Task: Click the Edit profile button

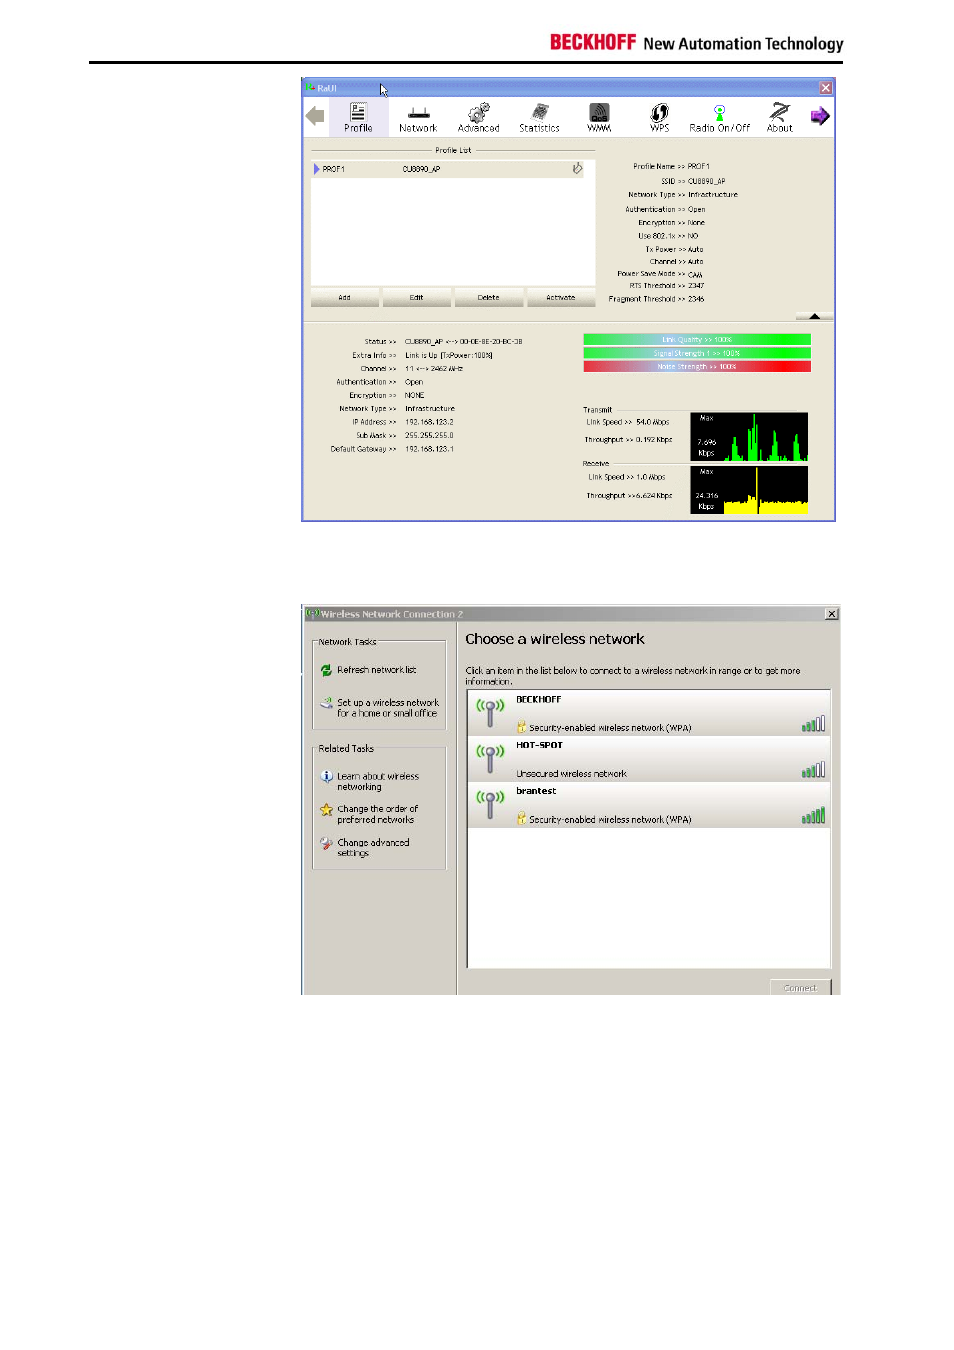Action: (x=416, y=297)
